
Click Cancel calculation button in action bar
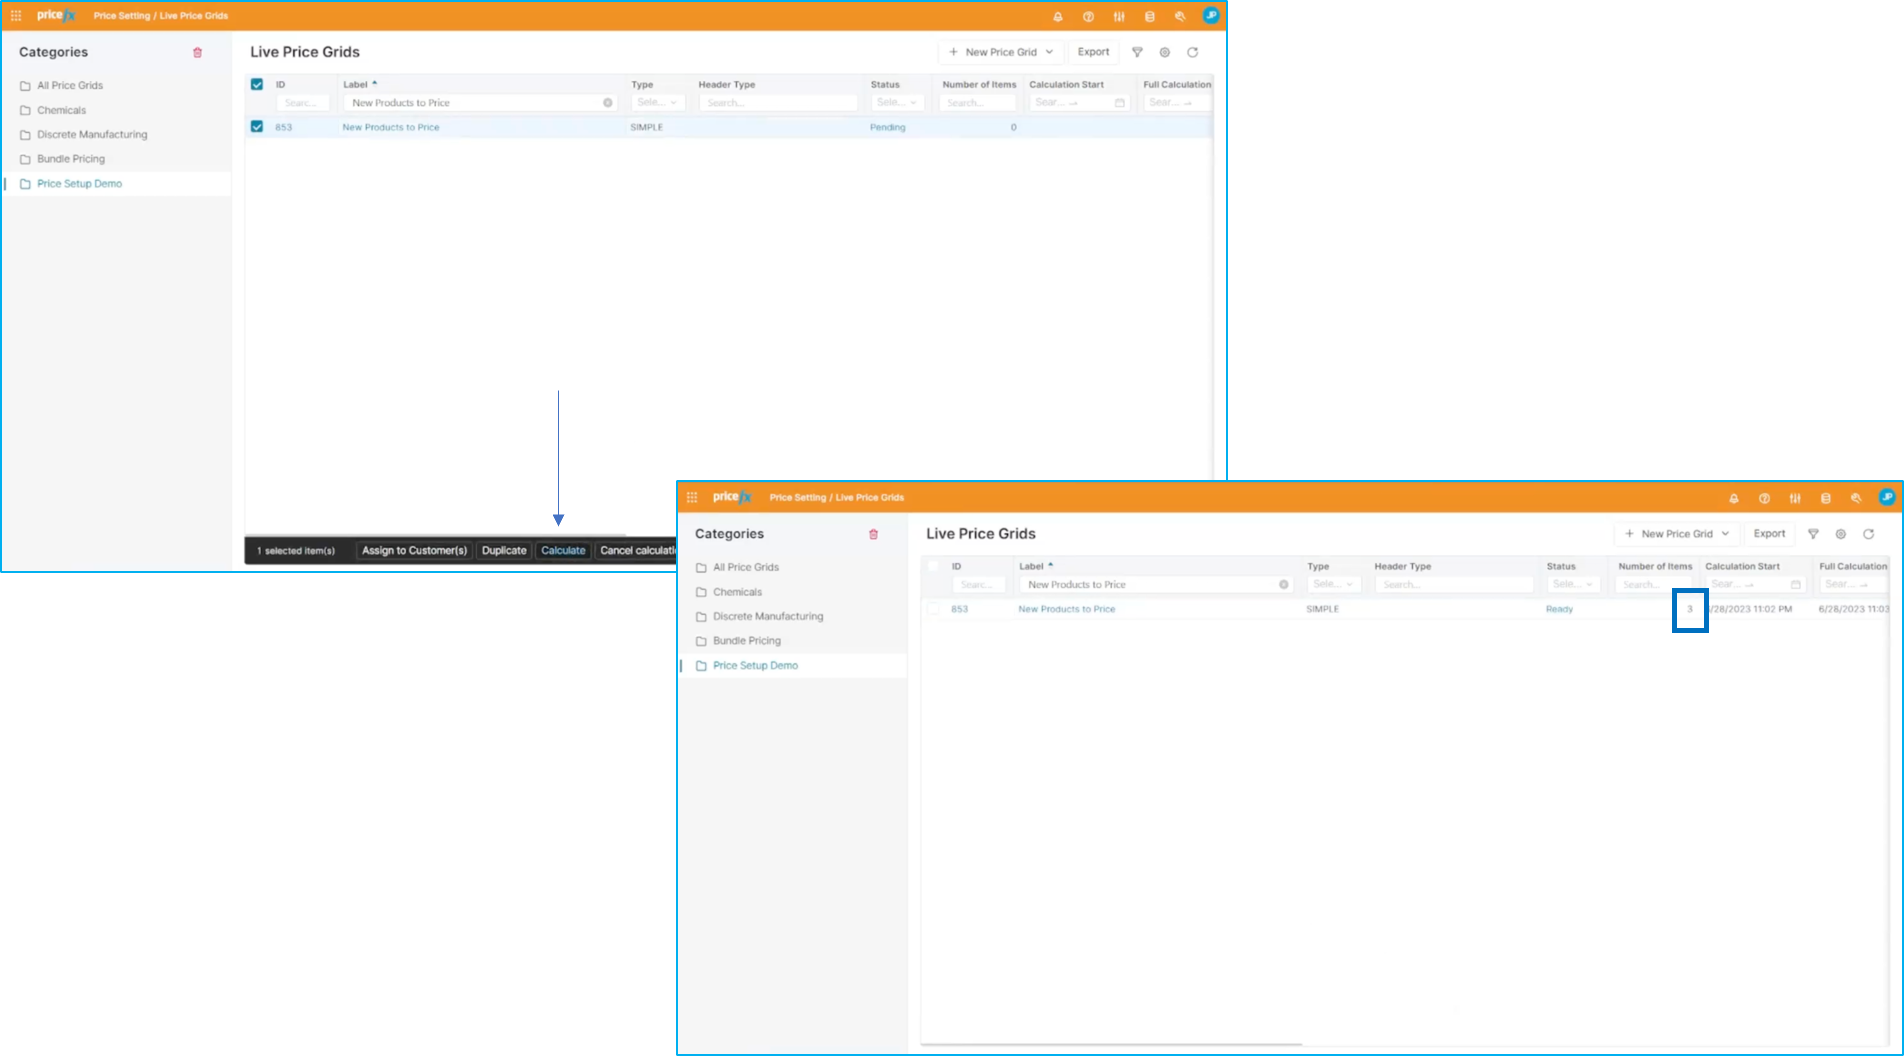pos(636,551)
